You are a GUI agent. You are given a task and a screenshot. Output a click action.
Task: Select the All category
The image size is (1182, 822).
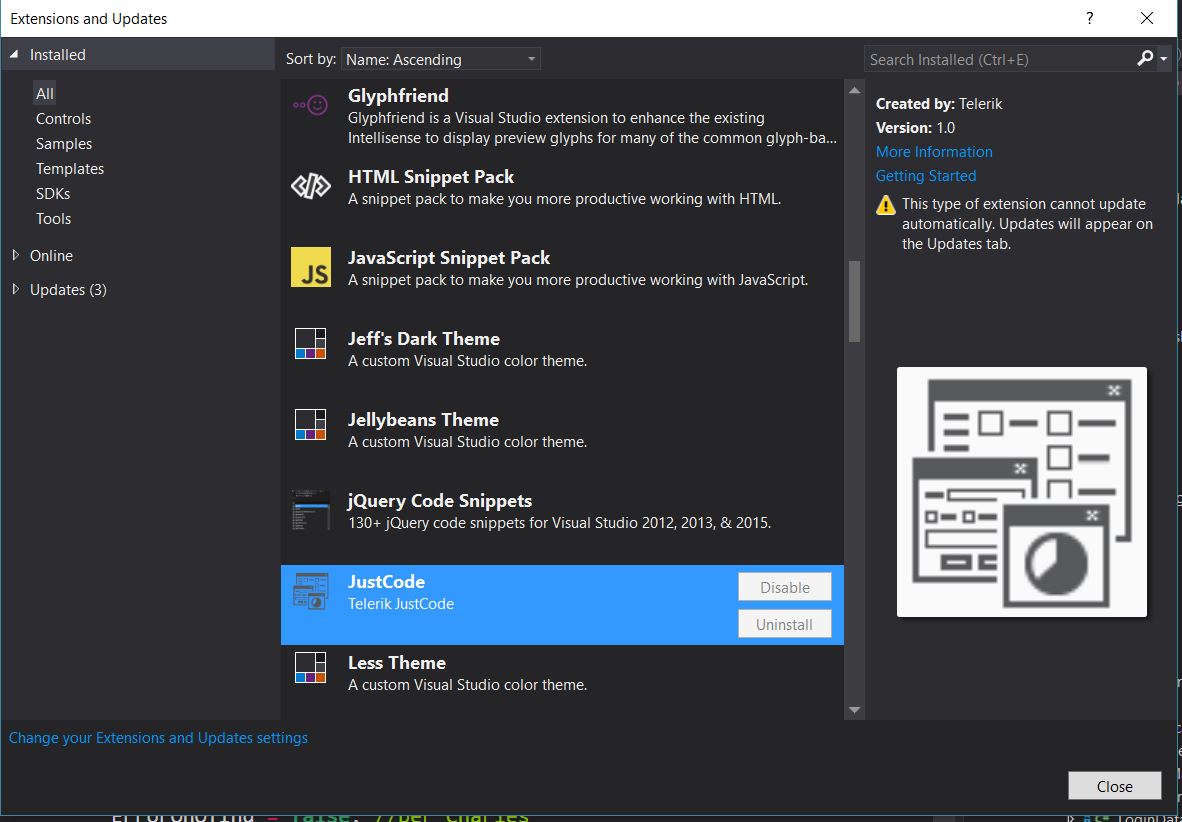tap(44, 94)
